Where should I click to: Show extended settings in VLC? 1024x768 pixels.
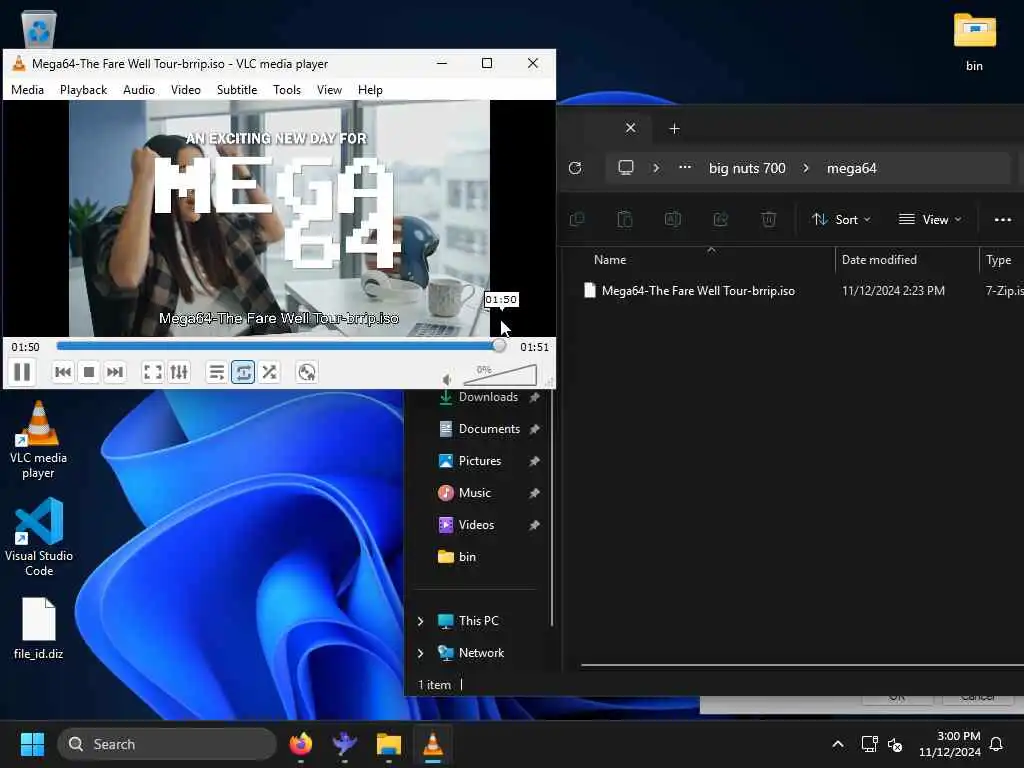click(178, 372)
